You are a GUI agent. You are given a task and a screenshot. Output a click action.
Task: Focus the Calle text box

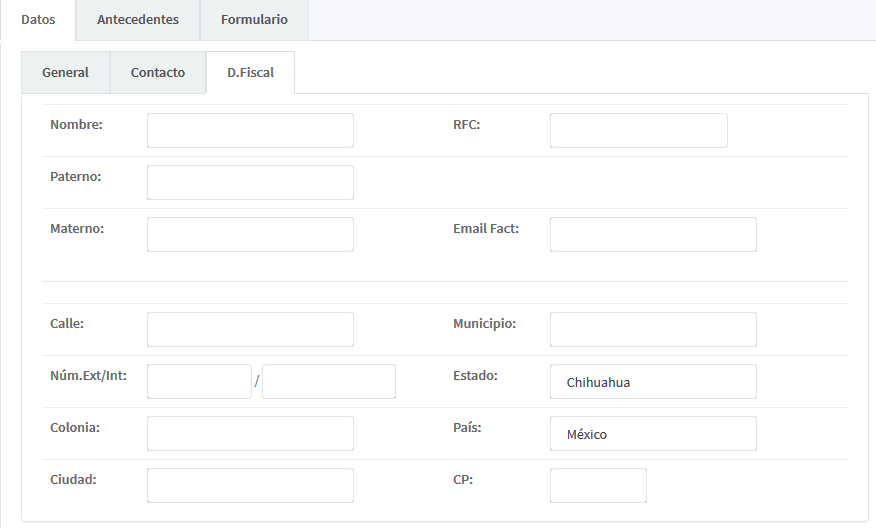[x=250, y=329]
